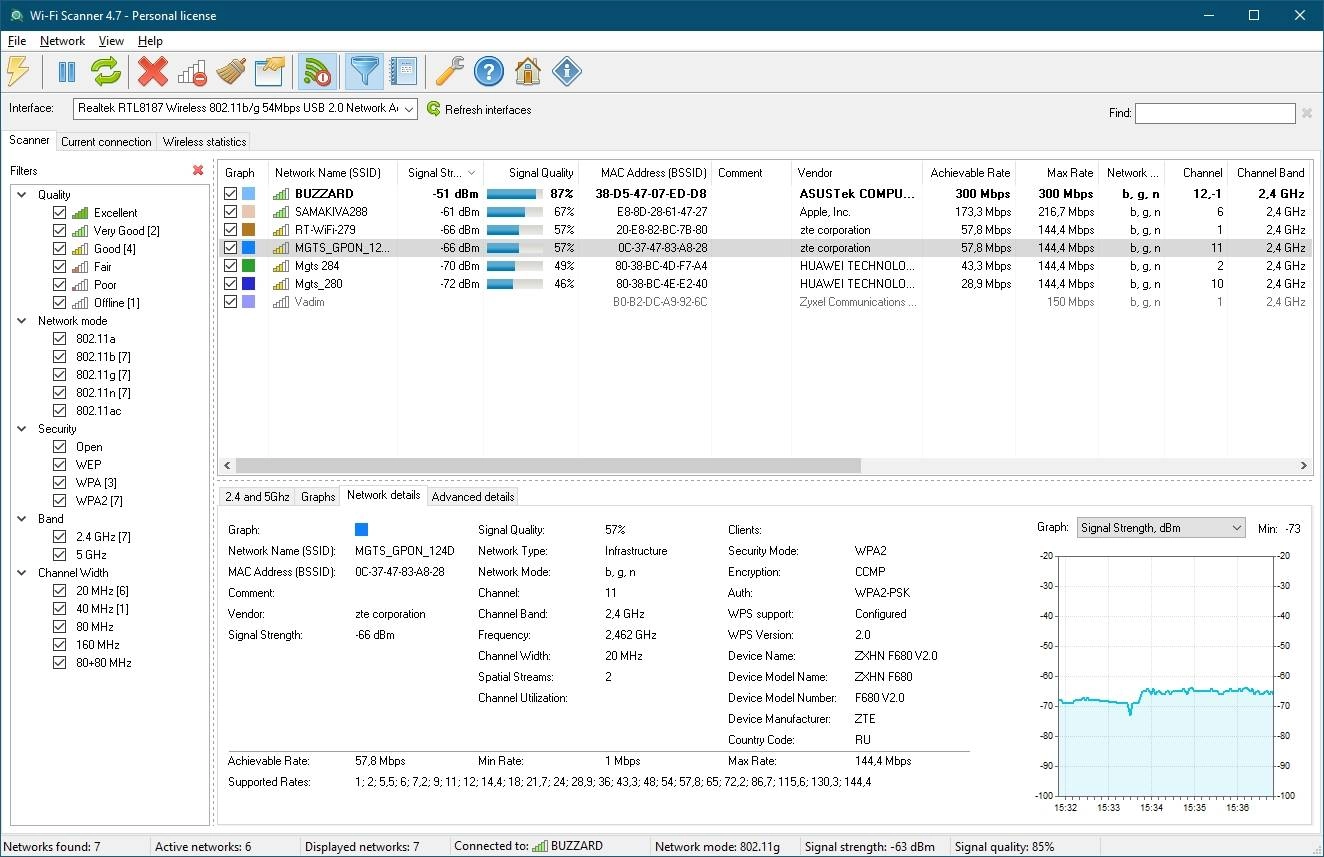Click the signal icon beside Mgts_280

point(282,284)
